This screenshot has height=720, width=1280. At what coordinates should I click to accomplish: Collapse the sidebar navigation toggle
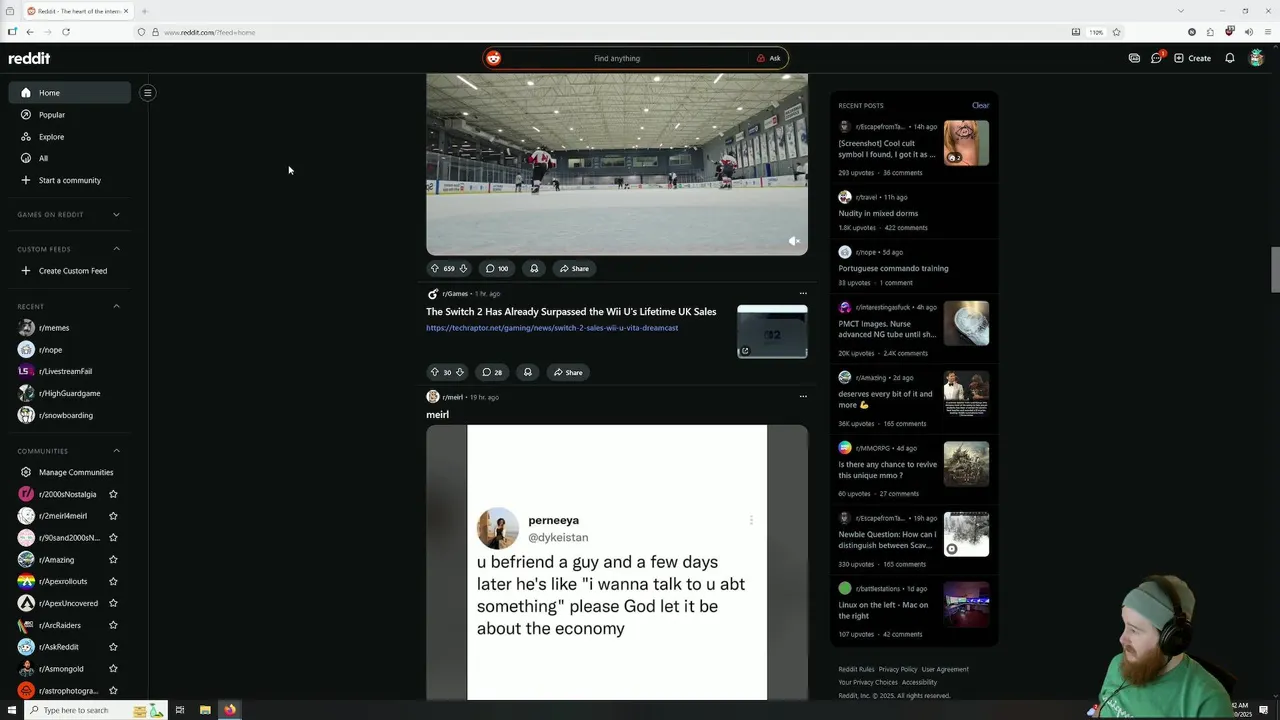147,93
